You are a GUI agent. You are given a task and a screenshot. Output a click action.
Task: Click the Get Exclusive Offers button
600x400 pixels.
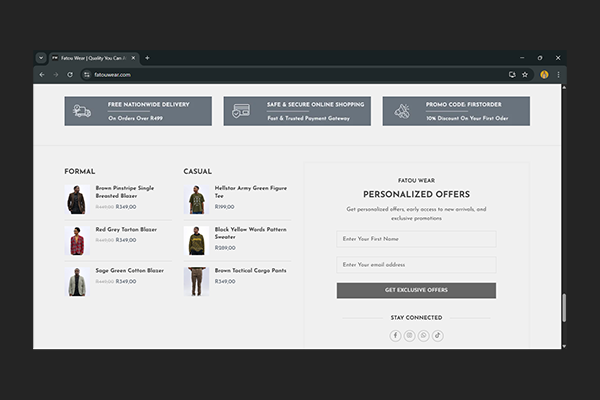pyautogui.click(x=416, y=290)
